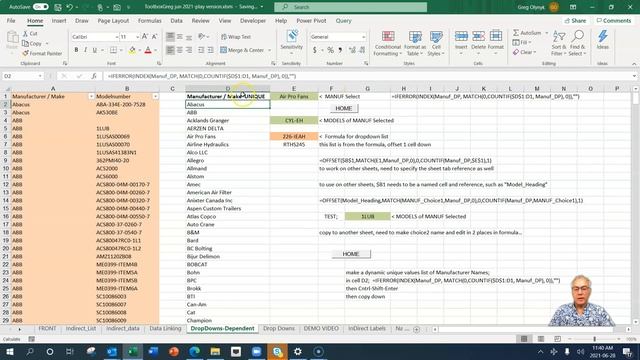This screenshot has width=640, height=360.
Task: Open the Modelnumber filter dropdown
Action: (x=155, y=96)
